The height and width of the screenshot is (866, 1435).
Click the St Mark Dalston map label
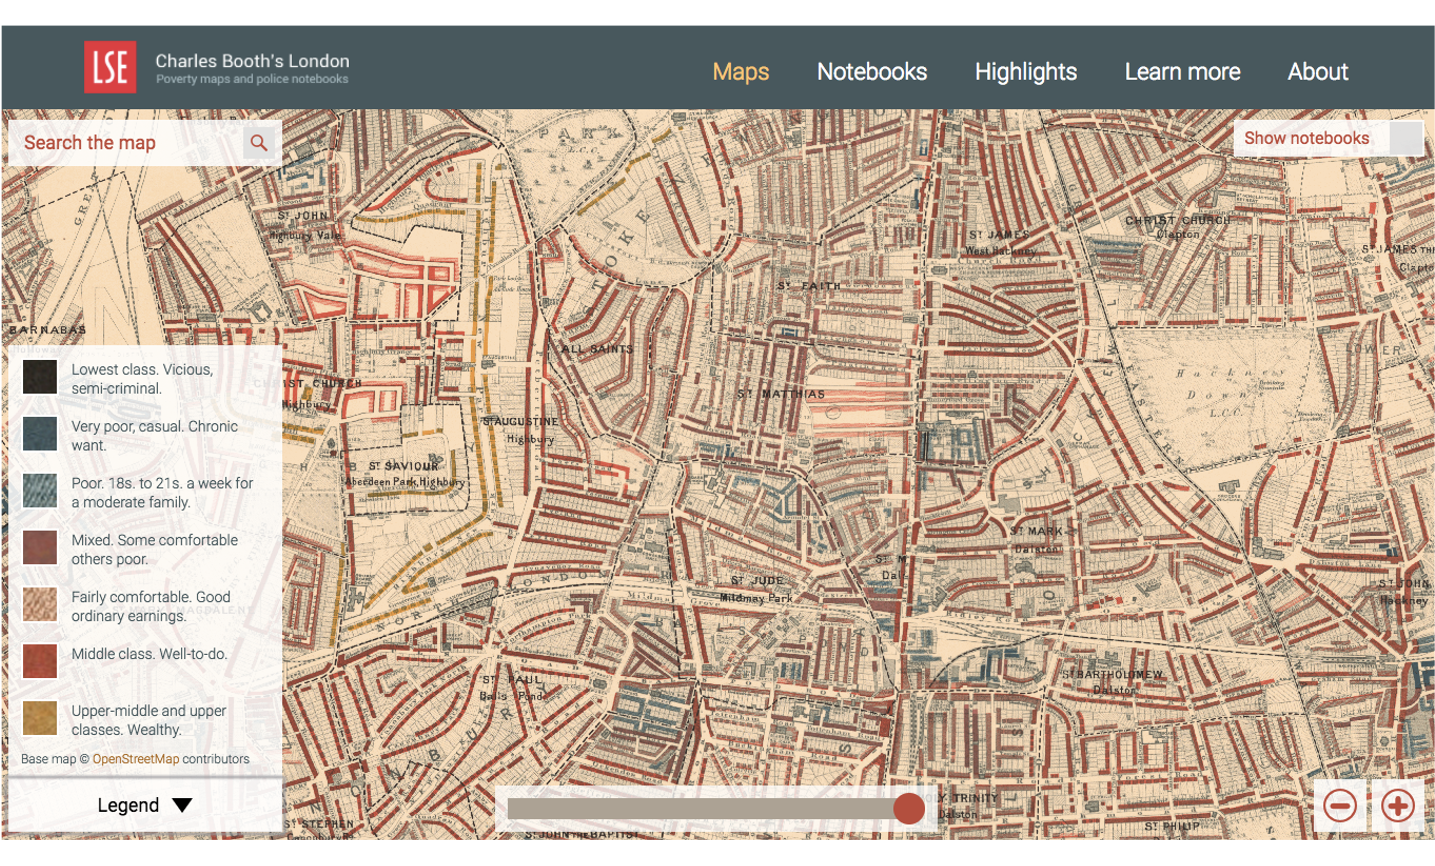tap(1037, 540)
